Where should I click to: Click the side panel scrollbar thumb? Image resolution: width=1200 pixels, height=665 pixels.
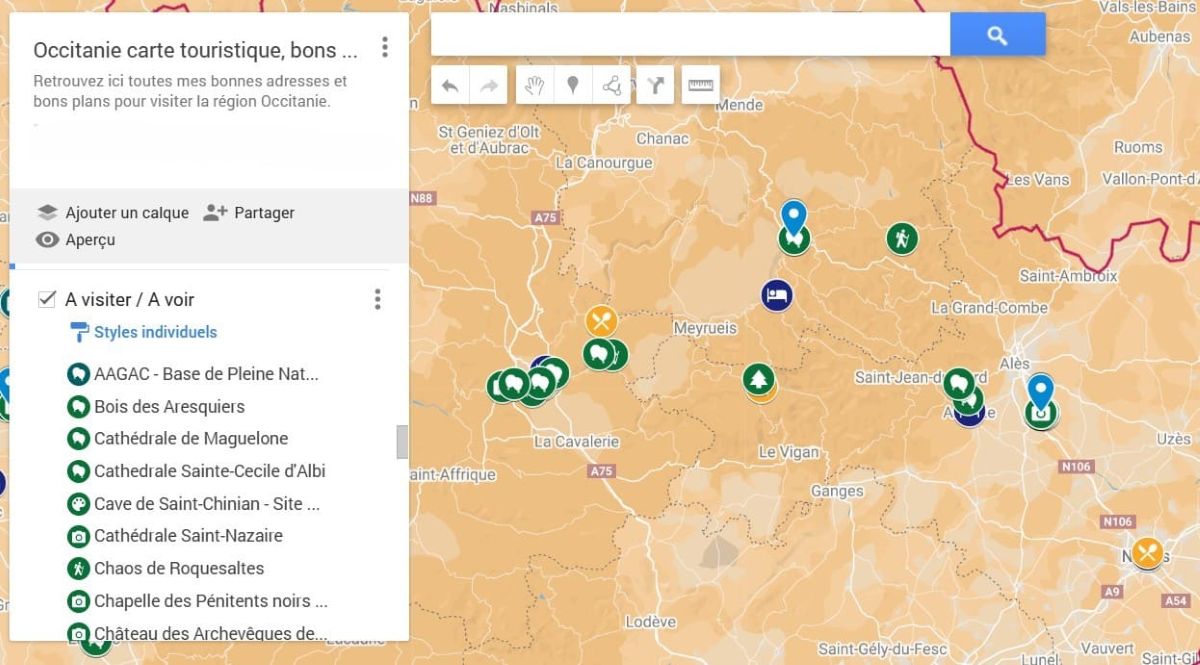[x=402, y=441]
